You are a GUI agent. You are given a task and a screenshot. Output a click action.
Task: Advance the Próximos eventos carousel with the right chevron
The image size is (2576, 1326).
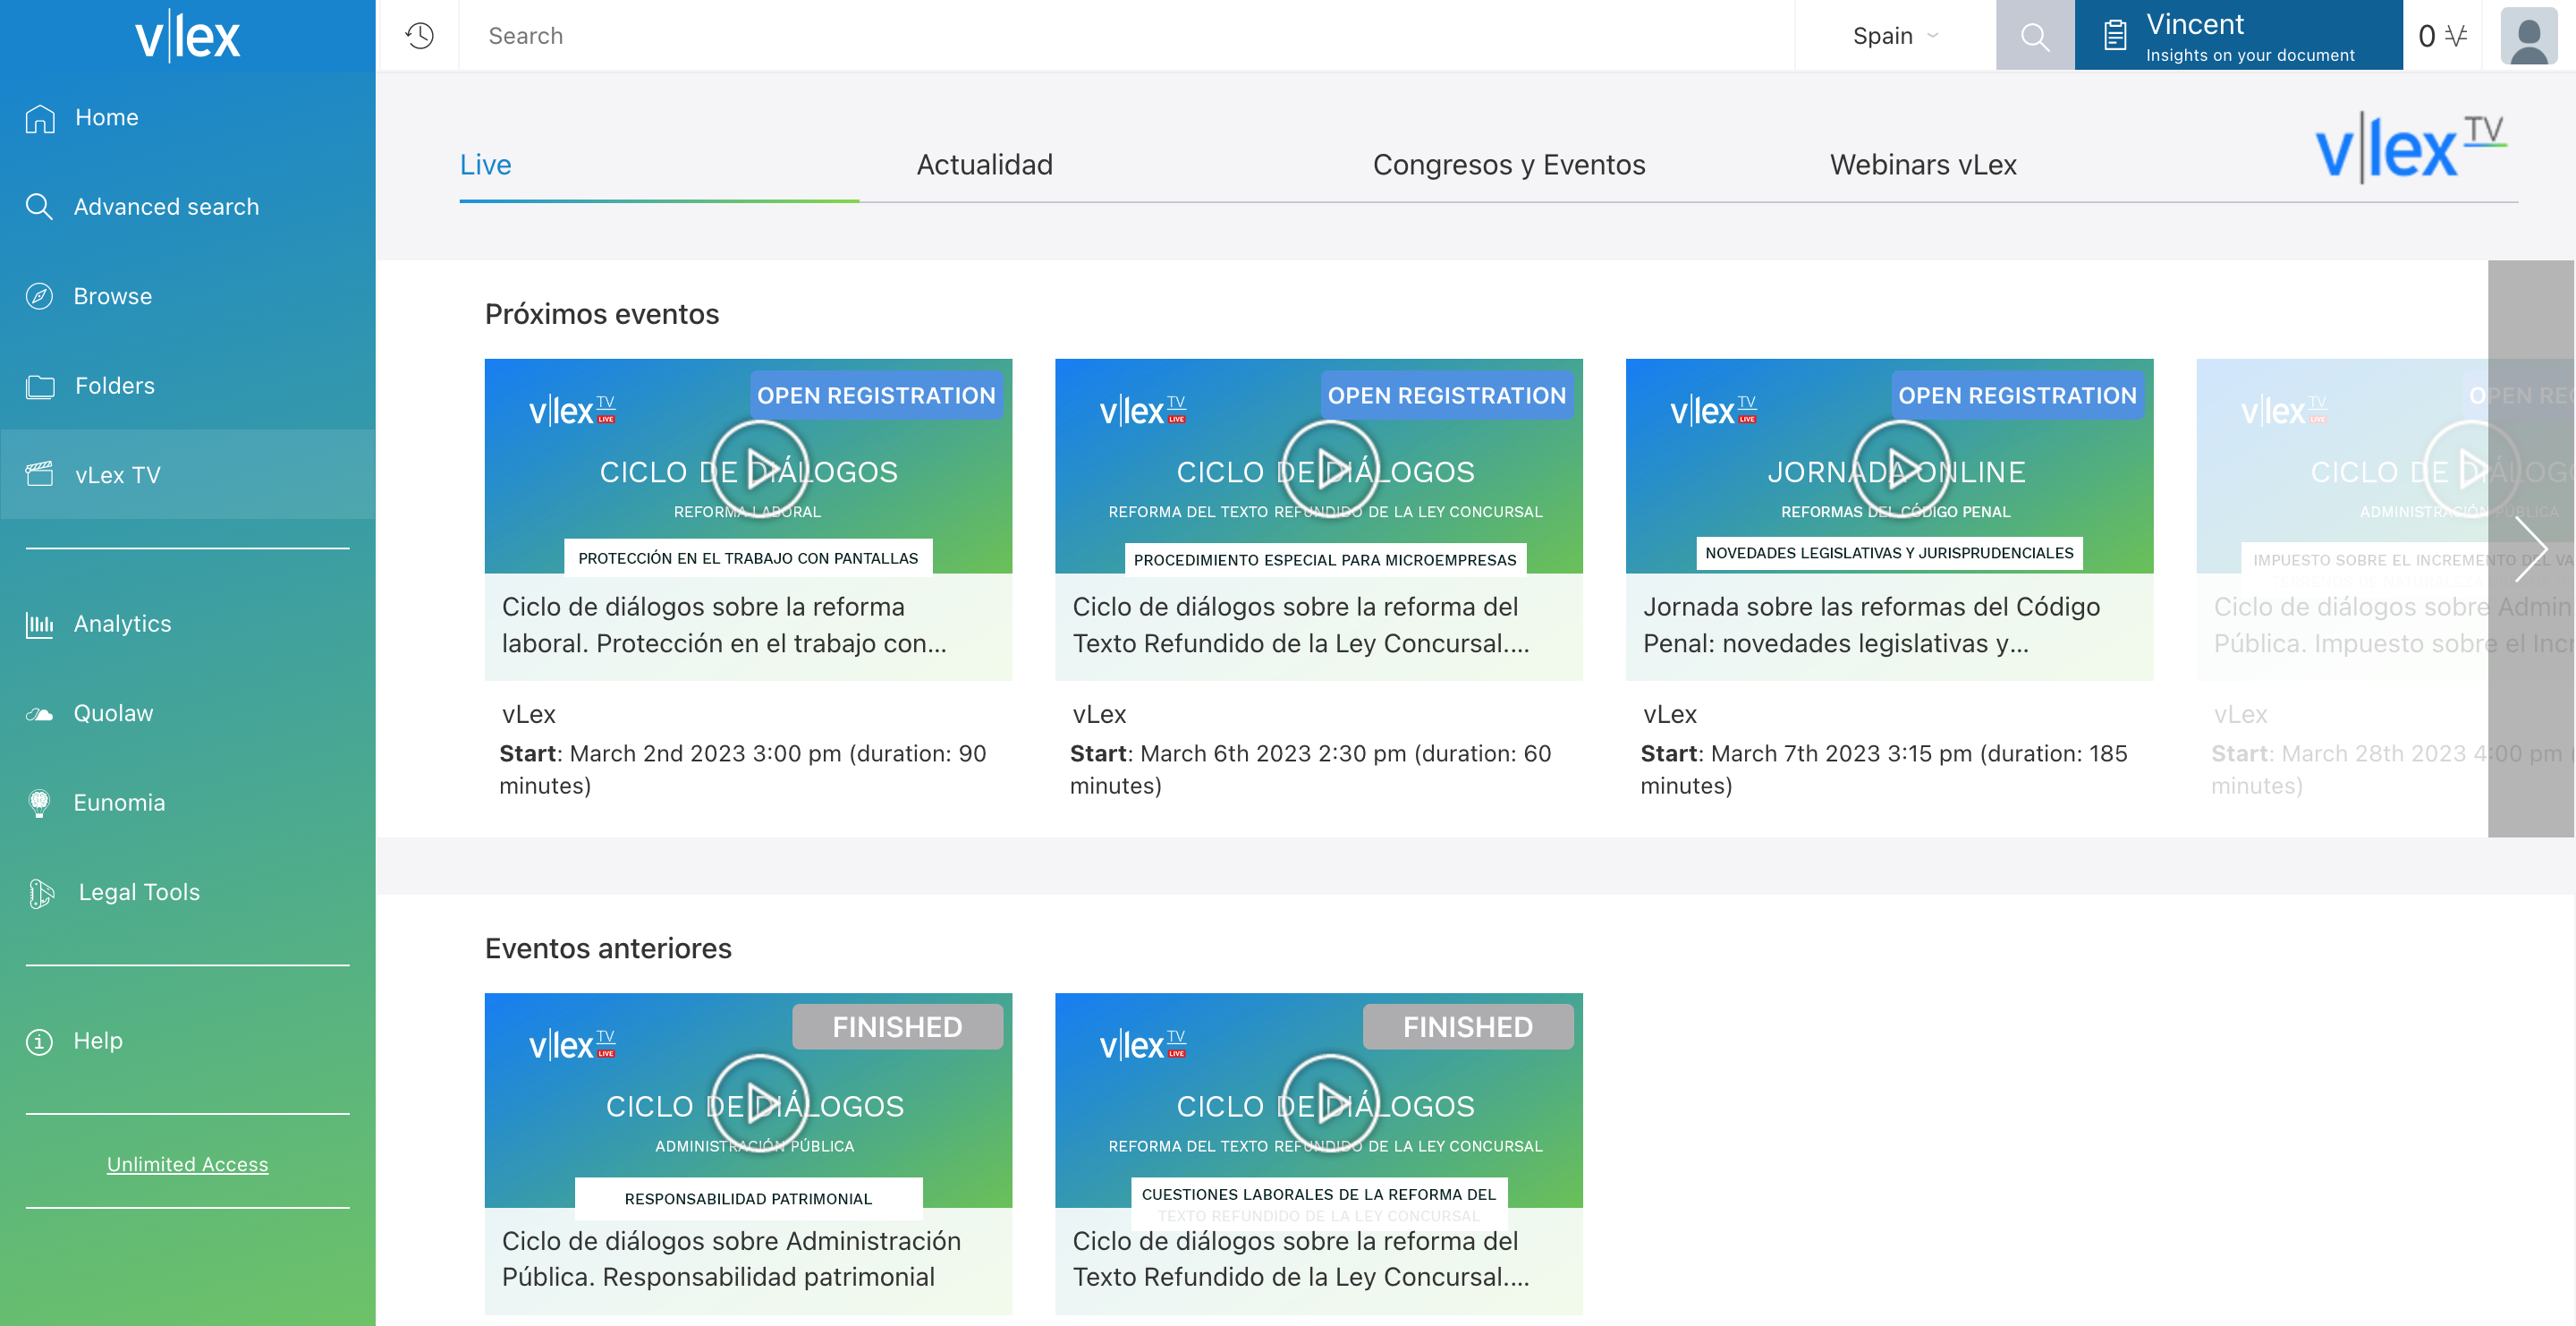pyautogui.click(x=2530, y=549)
